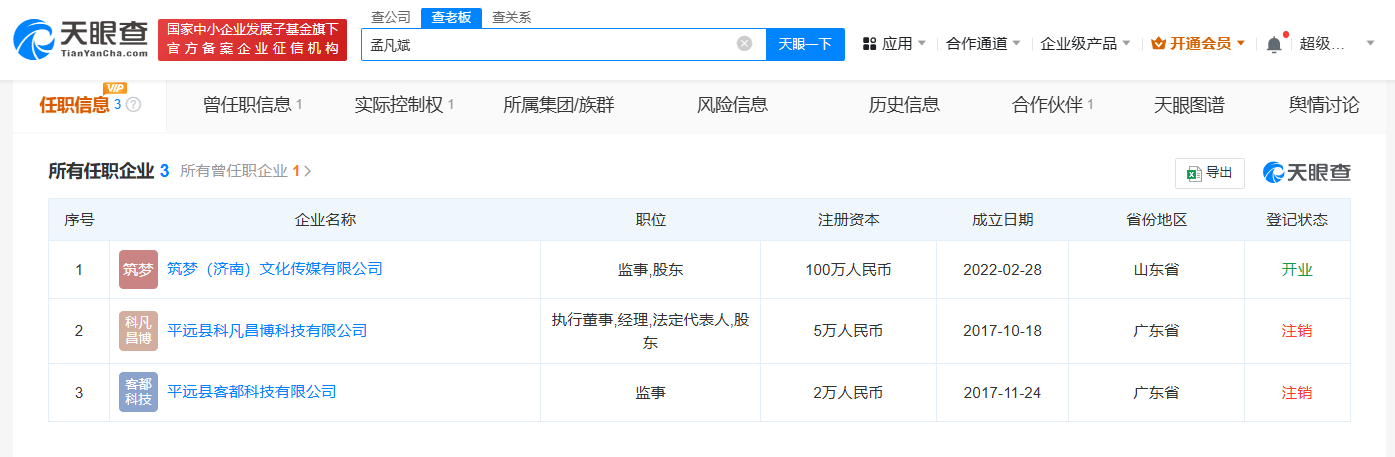Open the help question mark next to 任职信息
Image resolution: width=1395 pixels, height=457 pixels.
[x=133, y=104]
